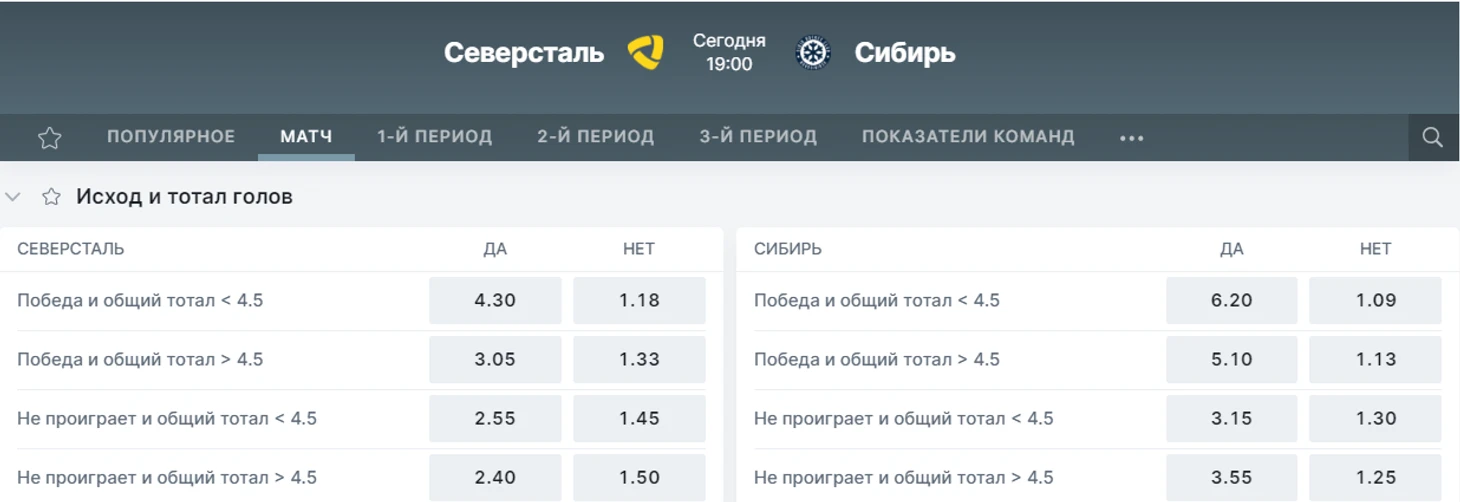Click Северсталь 'Не проиграет и общий тотал < 4.5'
The width and height of the screenshot is (1460, 502).
pyautogui.click(x=167, y=418)
